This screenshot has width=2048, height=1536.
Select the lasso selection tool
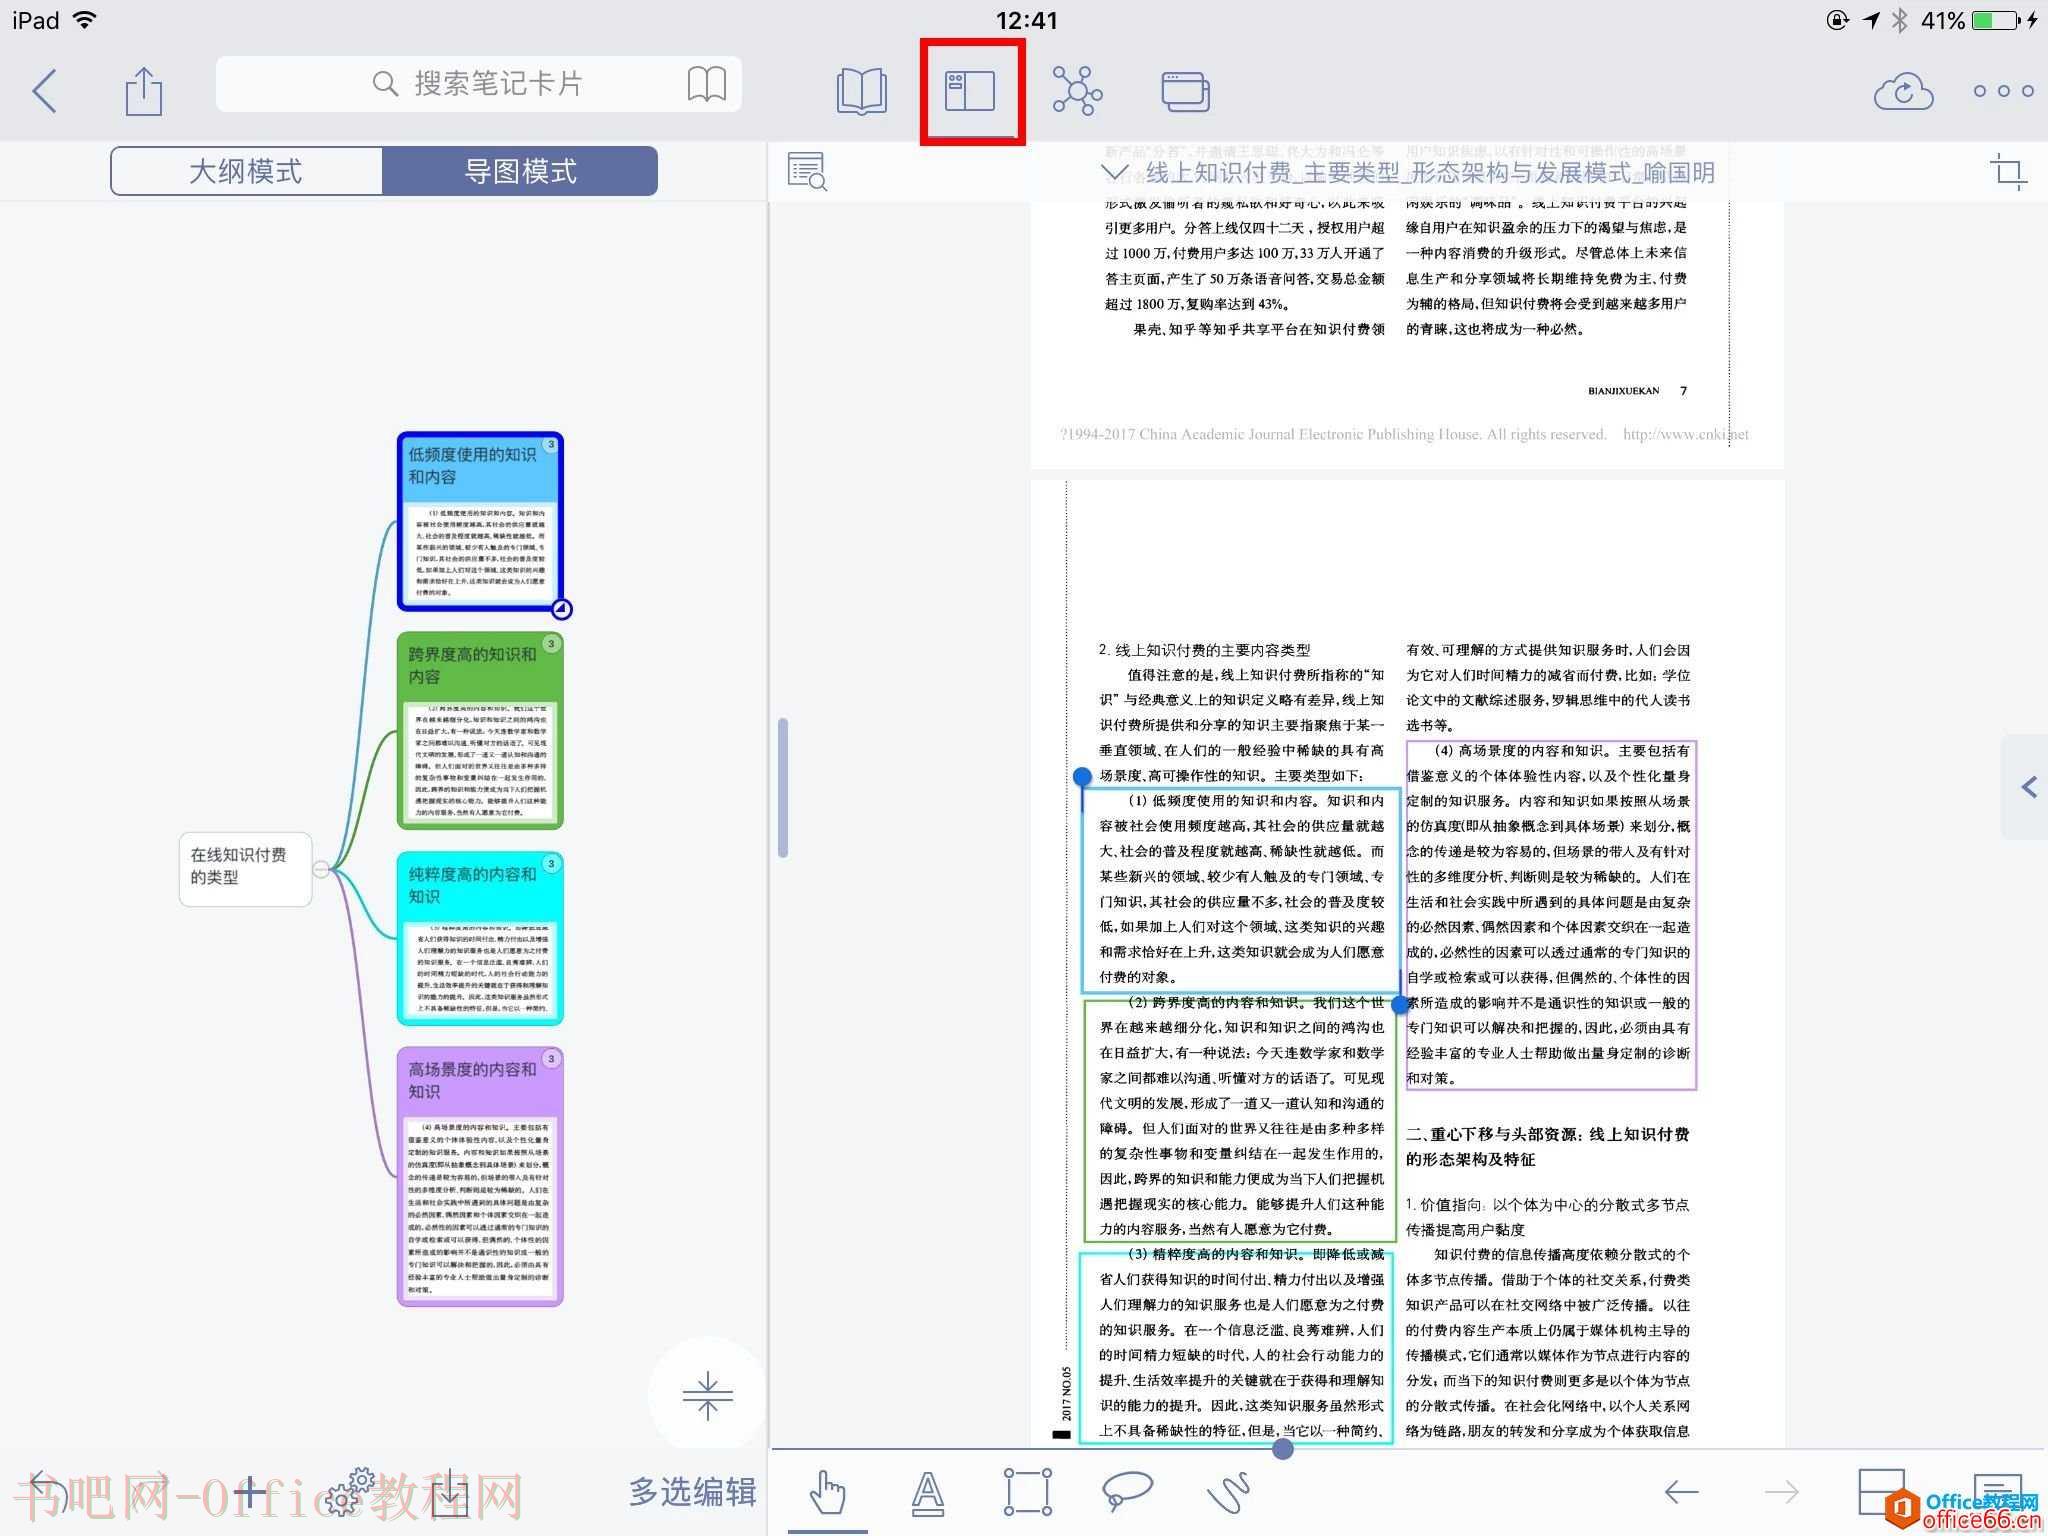tap(1127, 1491)
